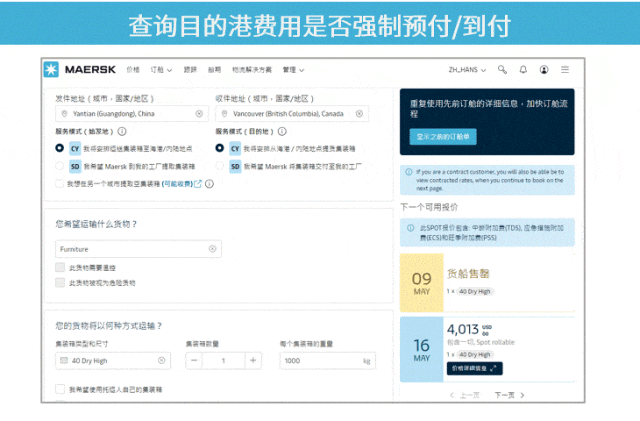Click the Maersk star logo

click(x=51, y=69)
